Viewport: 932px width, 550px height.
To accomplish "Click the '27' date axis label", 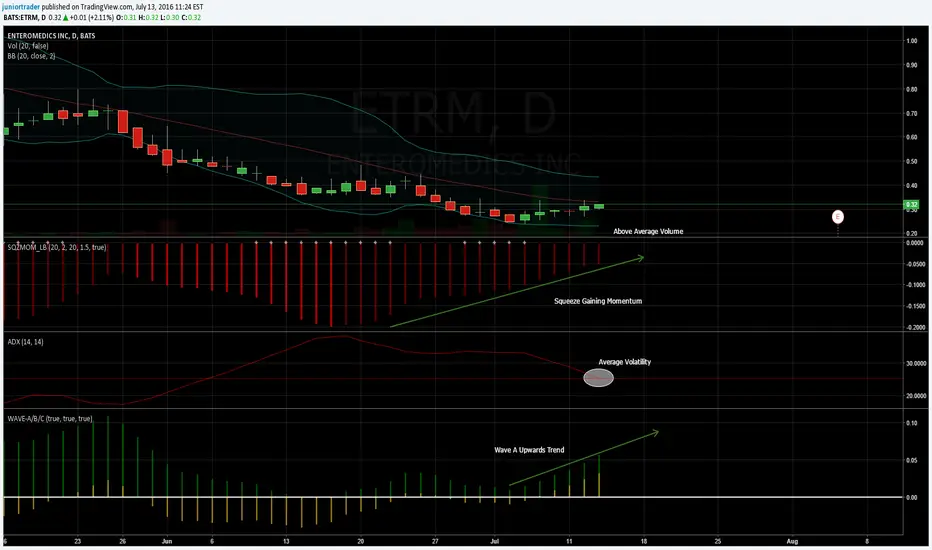I will [x=435, y=542].
